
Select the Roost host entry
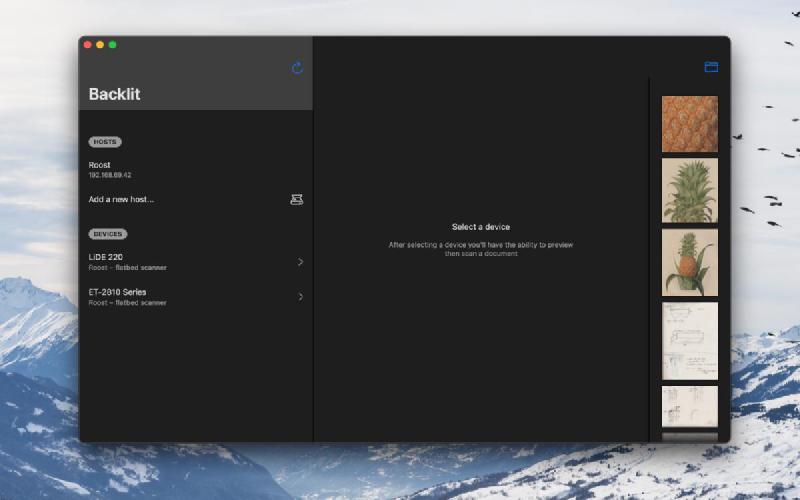tap(100, 165)
